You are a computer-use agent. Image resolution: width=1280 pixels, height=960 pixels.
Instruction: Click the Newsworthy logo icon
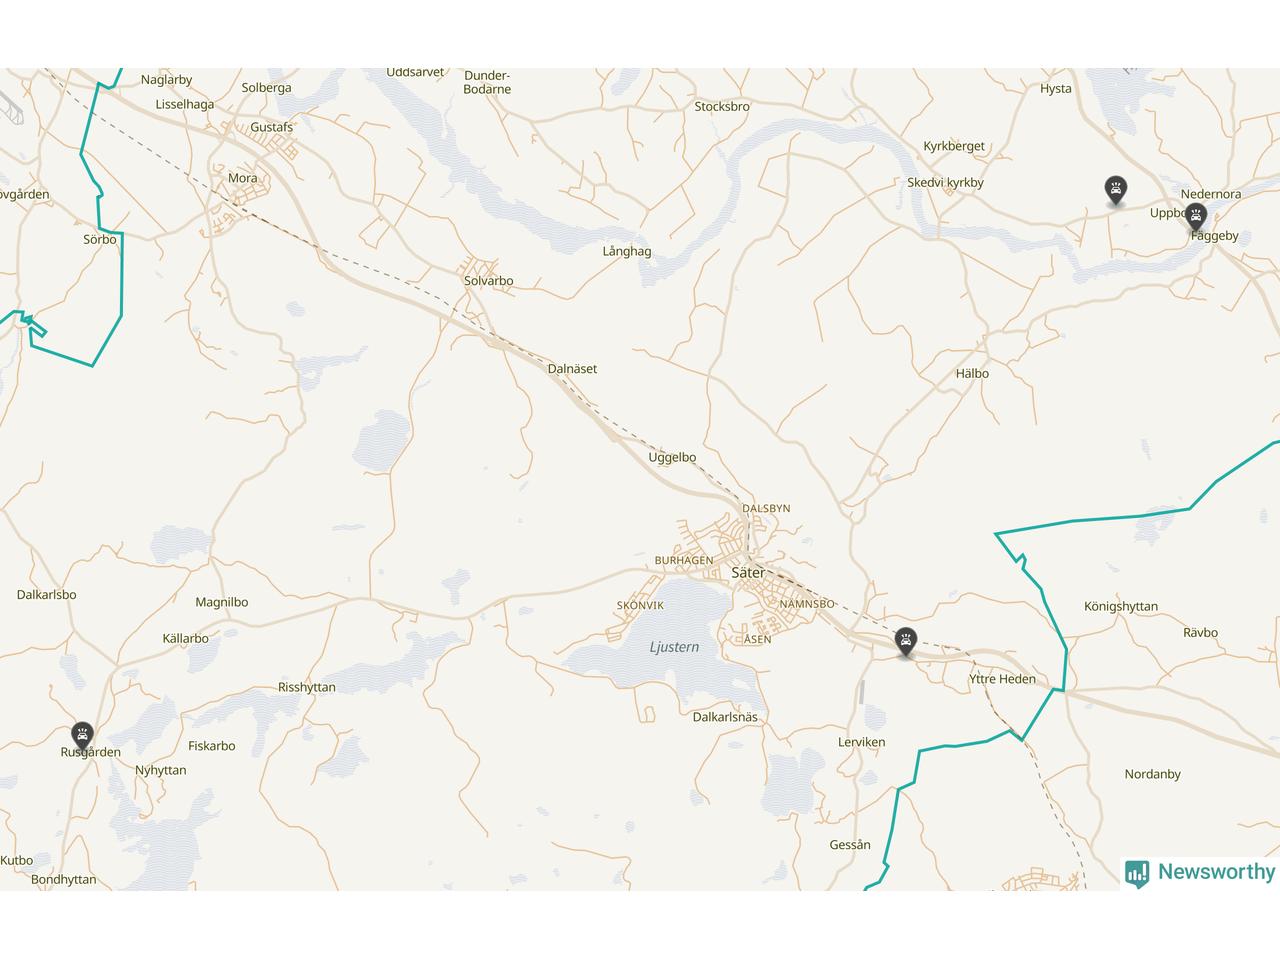(x=1137, y=873)
